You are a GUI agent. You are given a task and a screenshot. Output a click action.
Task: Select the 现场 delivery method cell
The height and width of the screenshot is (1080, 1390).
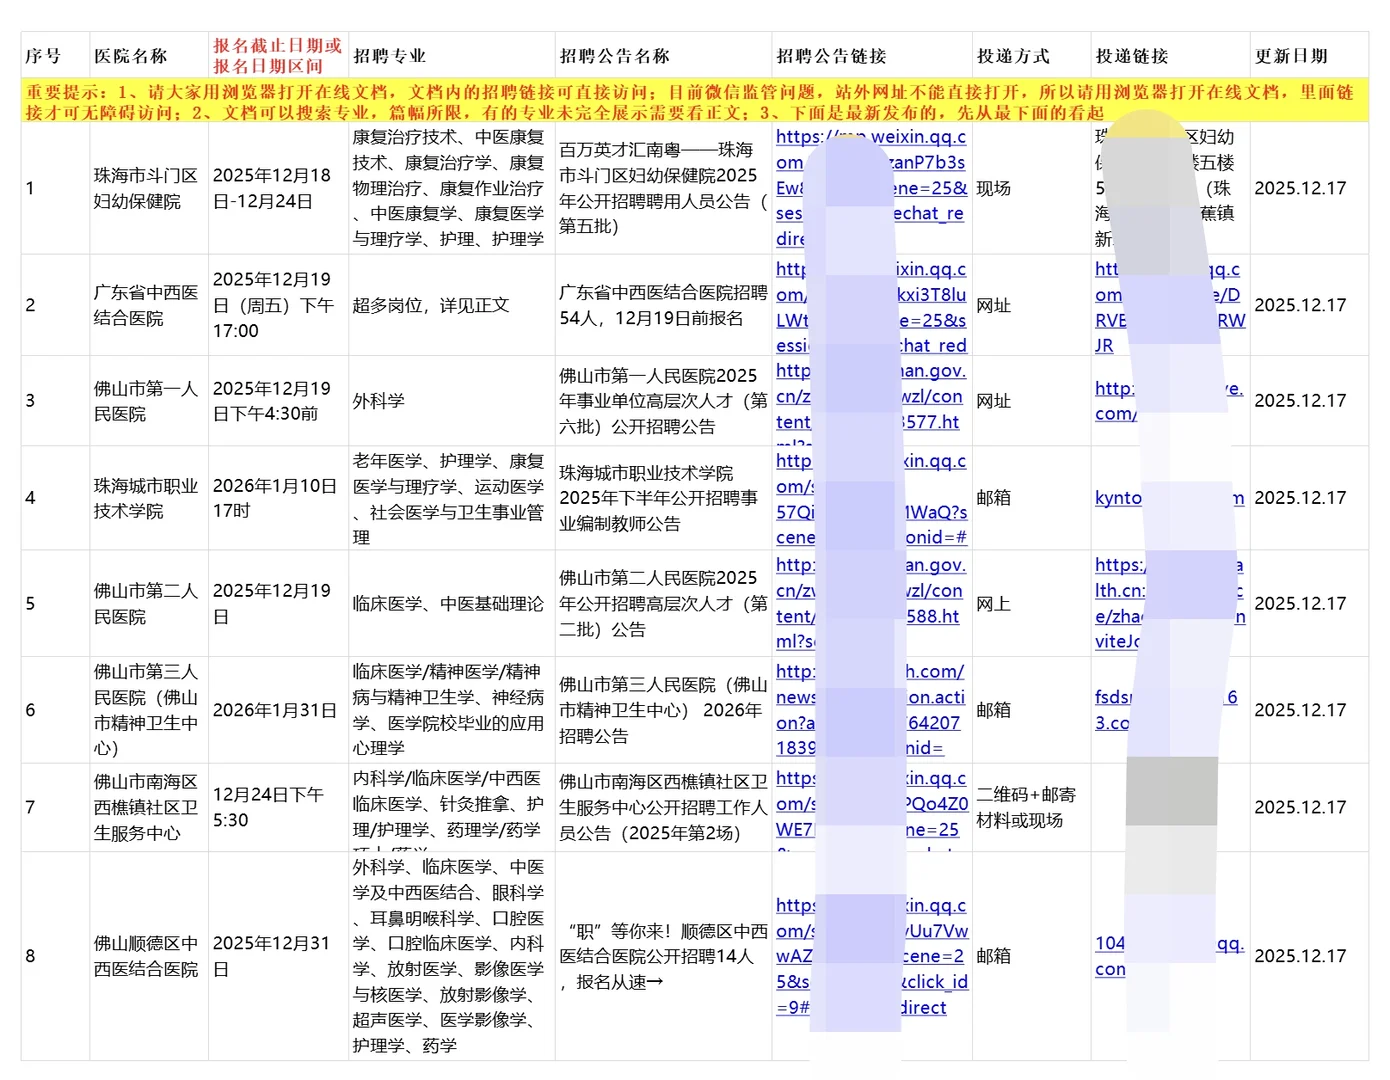(992, 187)
